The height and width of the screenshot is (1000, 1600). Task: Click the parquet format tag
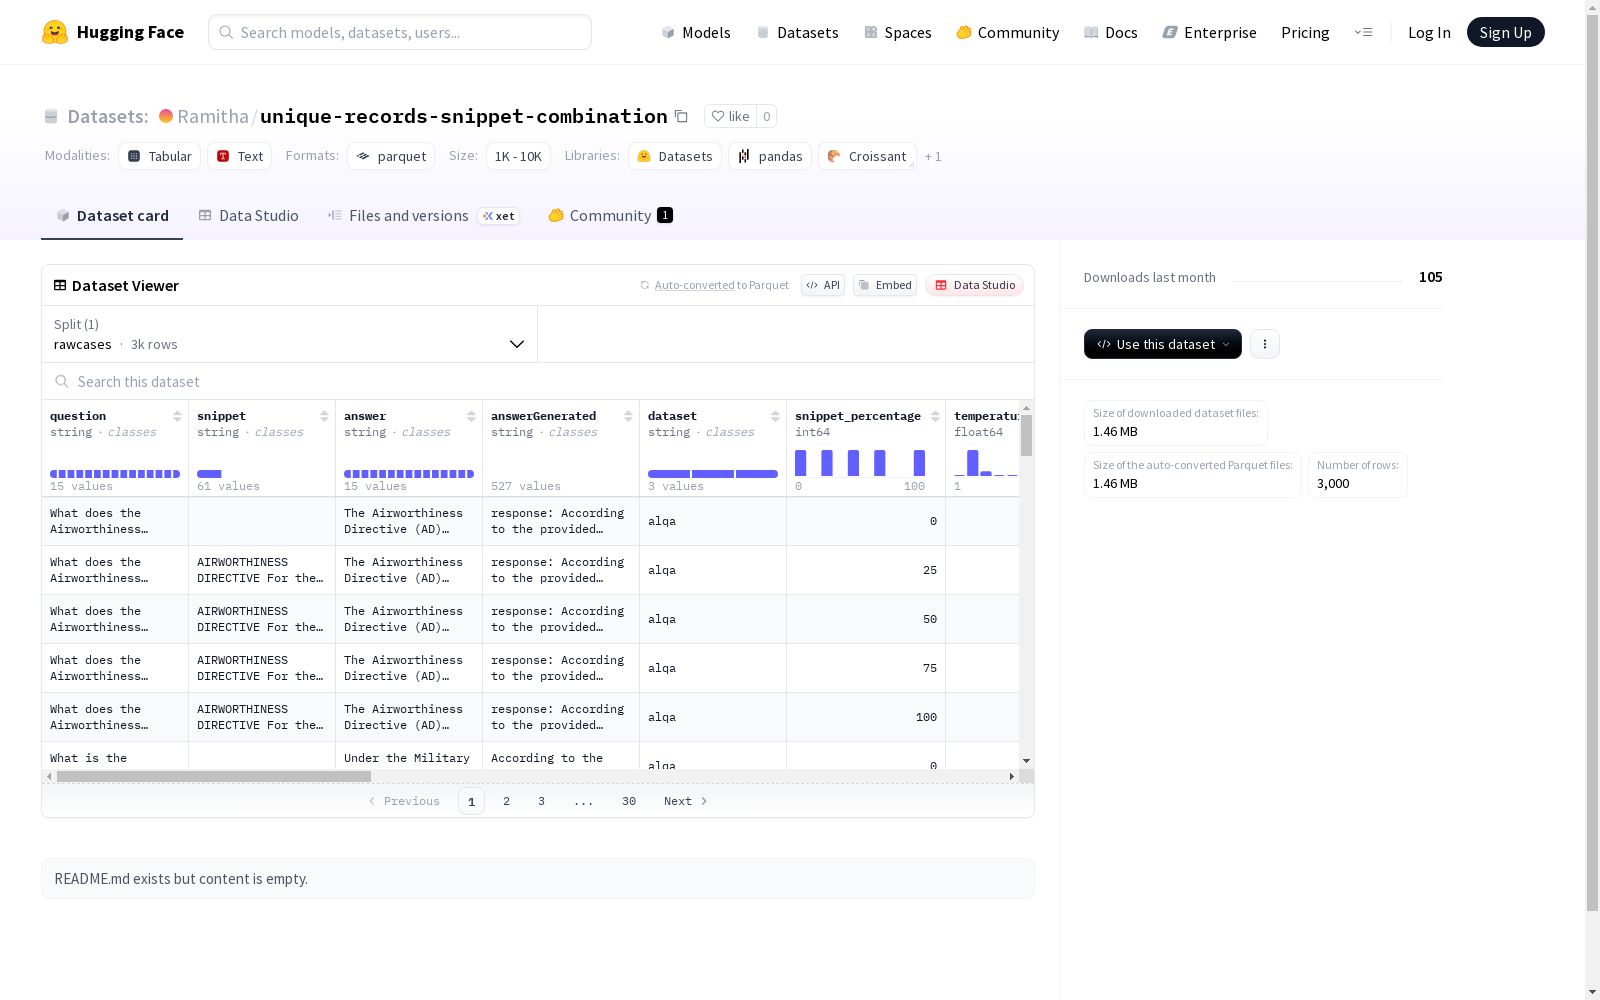391,156
